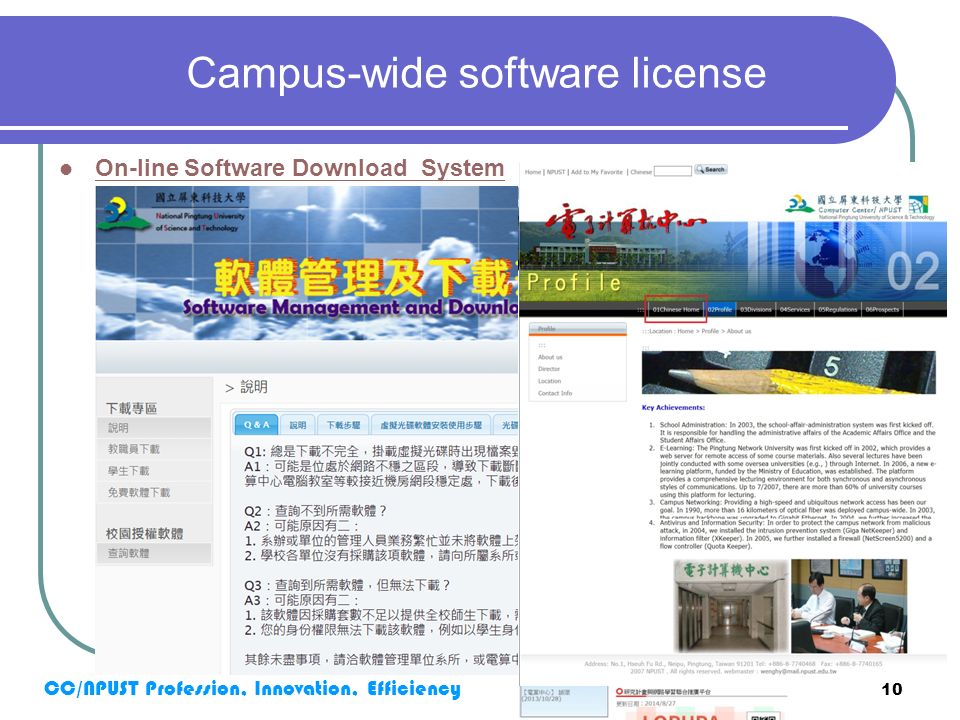Image resolution: width=960 pixels, height=720 pixels.
Task: Open 學生下載 in the sidebar
Action: [x=154, y=471]
